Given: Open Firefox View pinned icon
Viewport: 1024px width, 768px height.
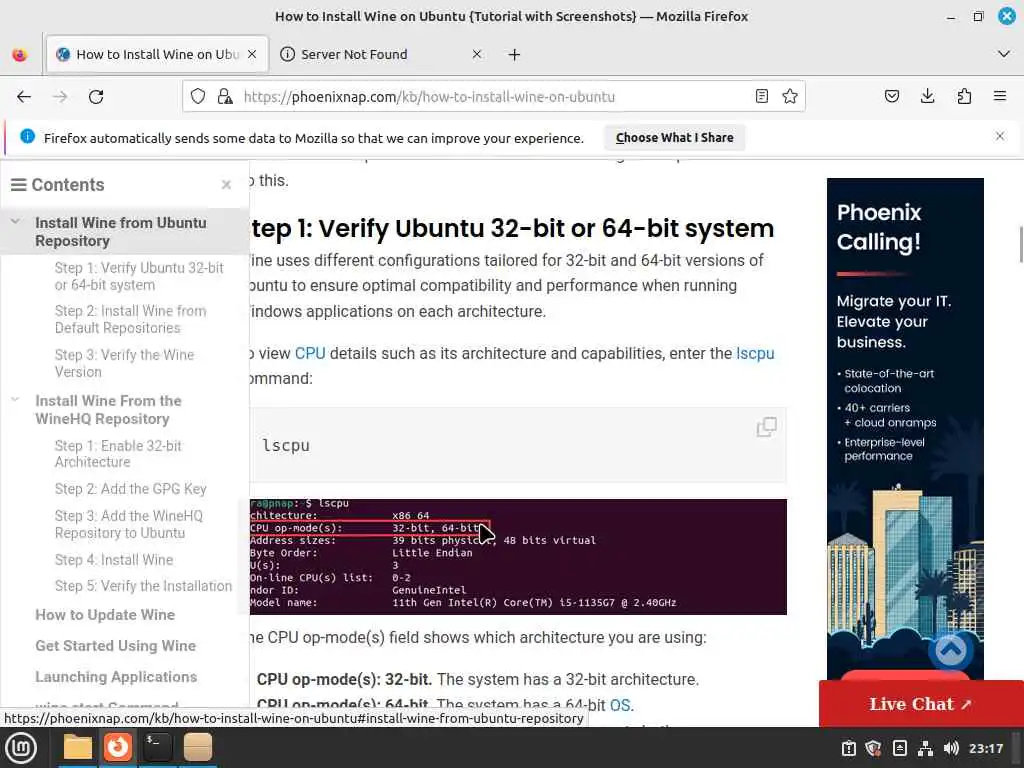Looking at the screenshot, I should (x=20, y=55).
